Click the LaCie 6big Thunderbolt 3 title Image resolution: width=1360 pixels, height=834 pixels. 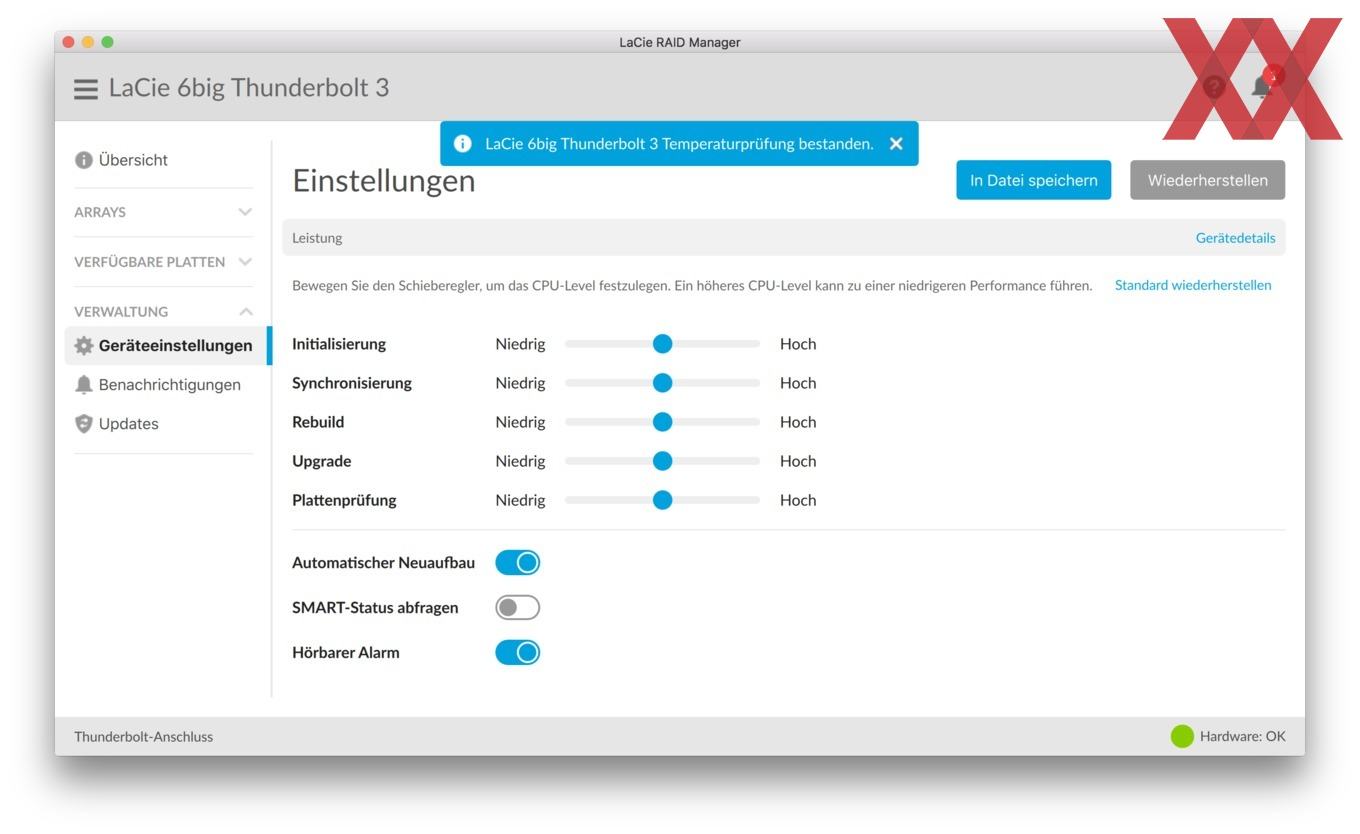point(249,88)
